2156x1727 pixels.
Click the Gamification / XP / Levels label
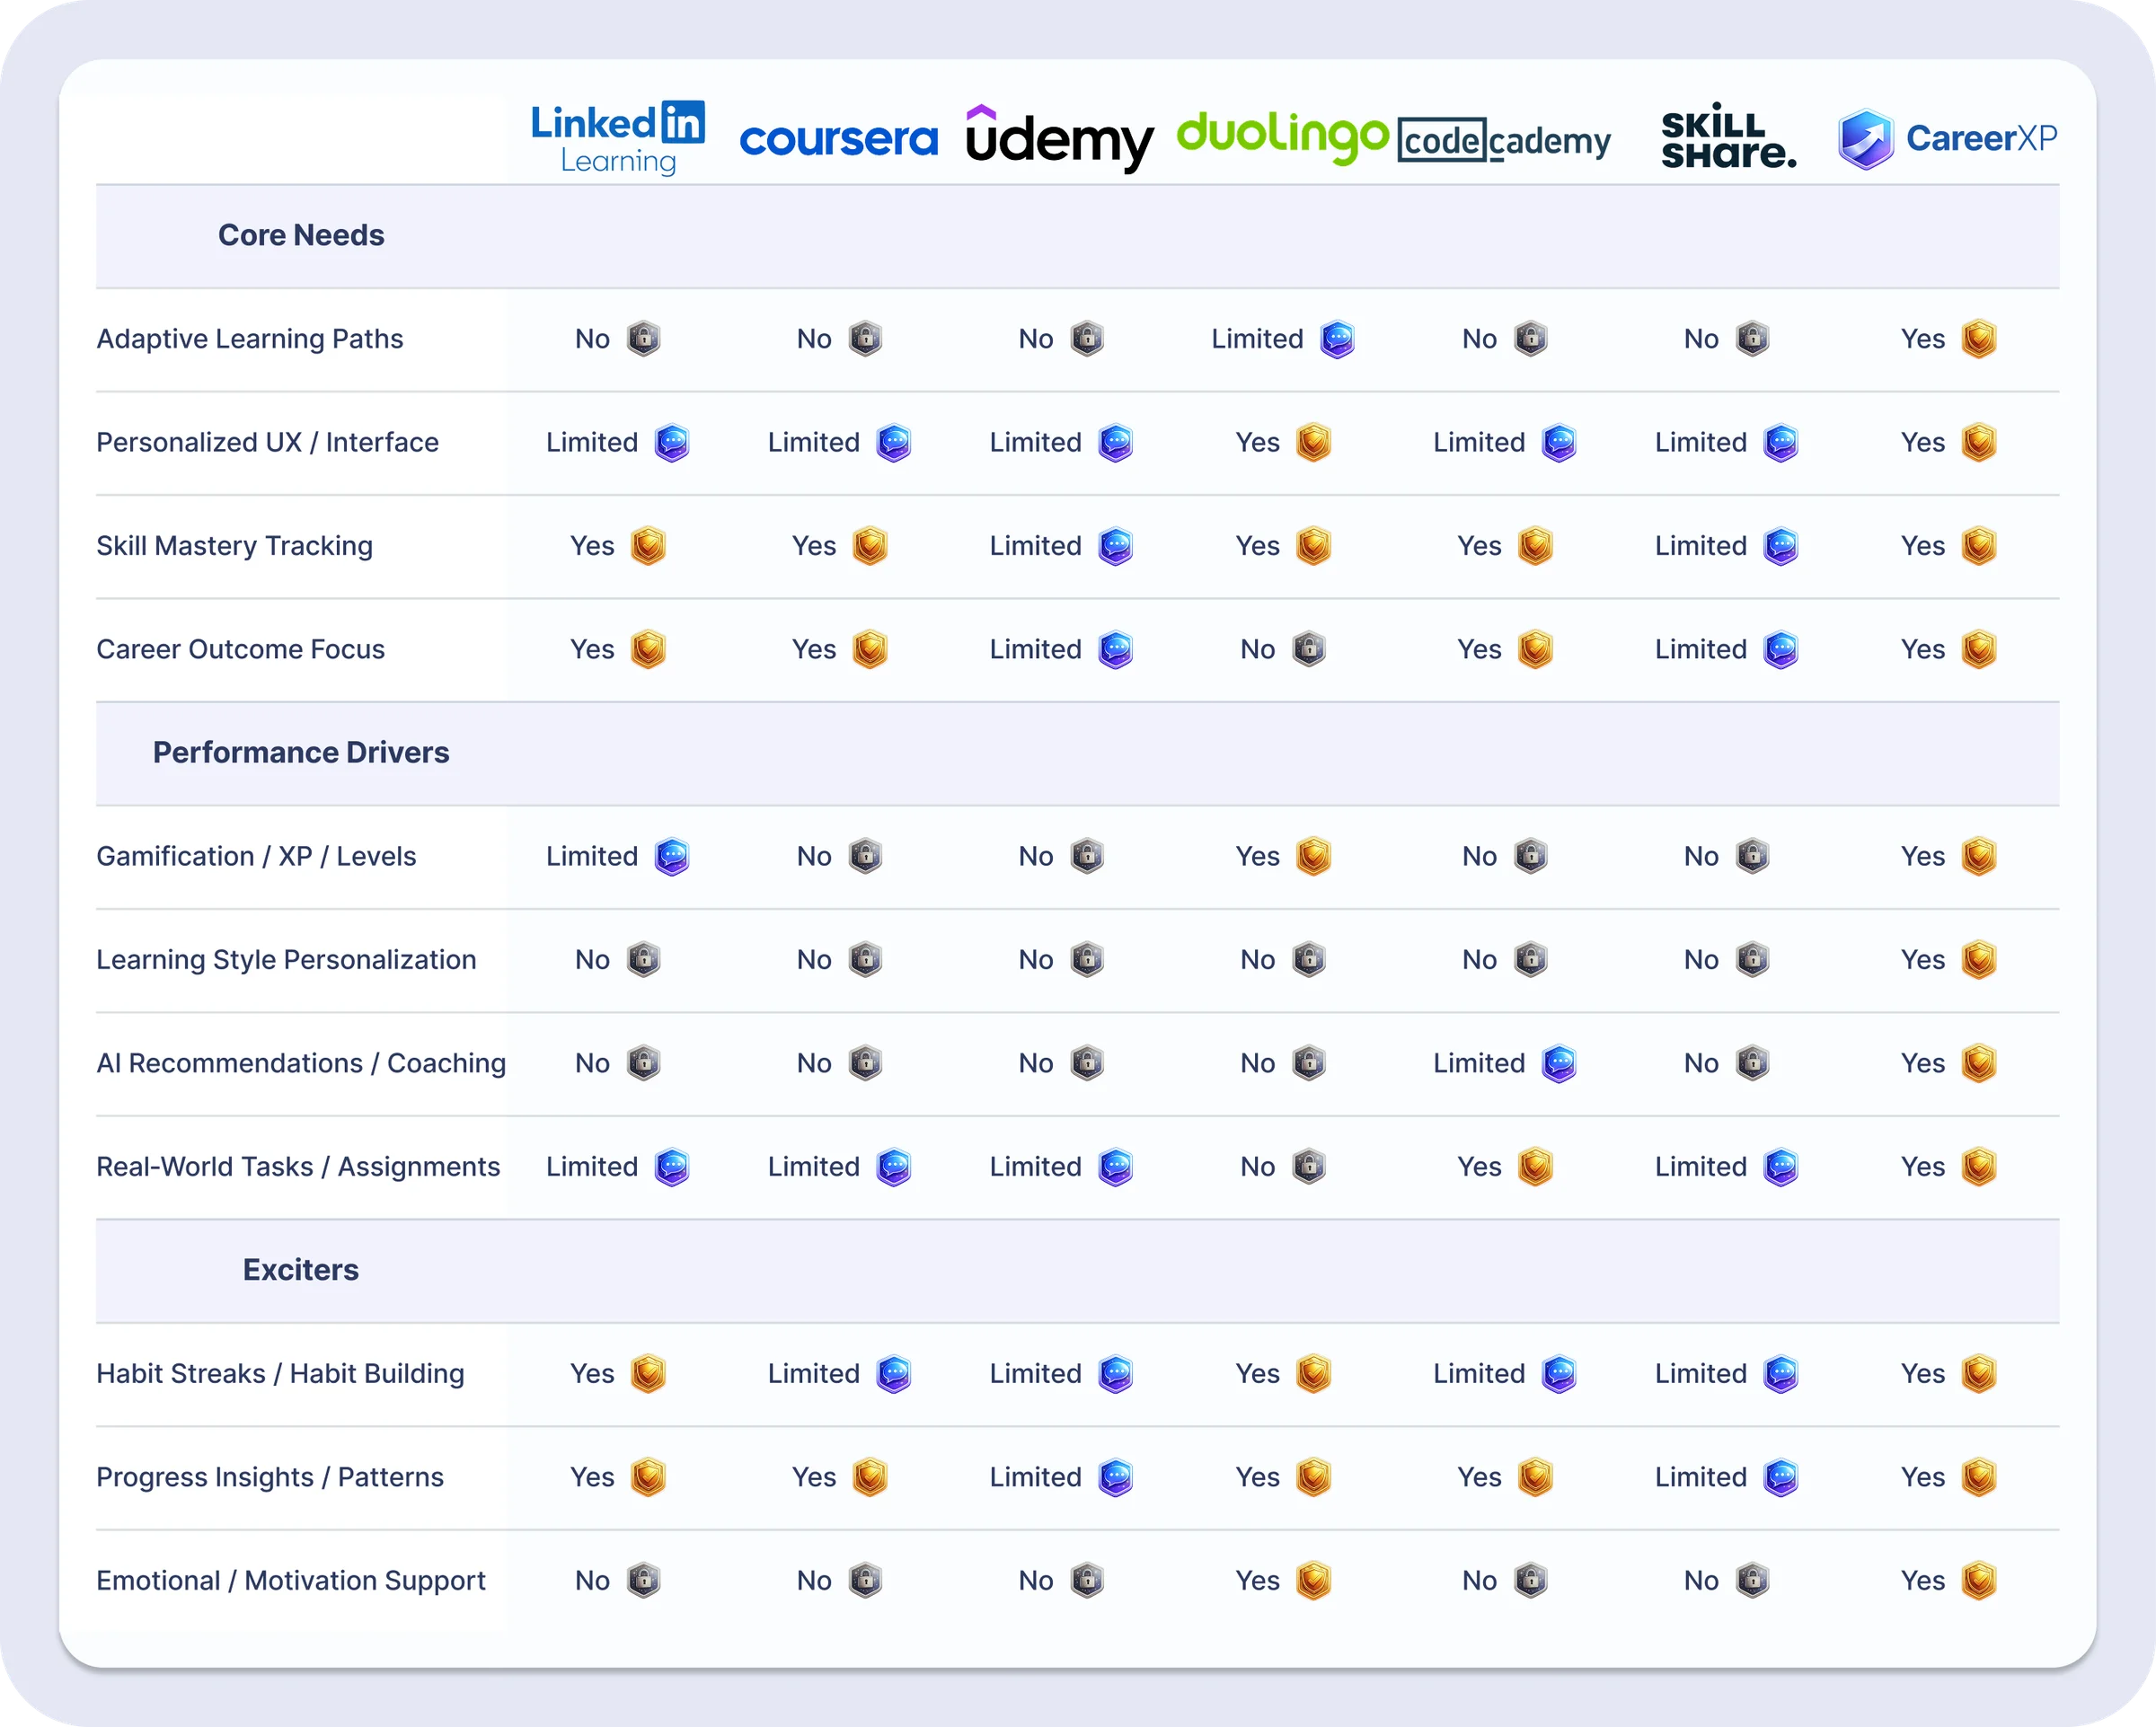[256, 856]
